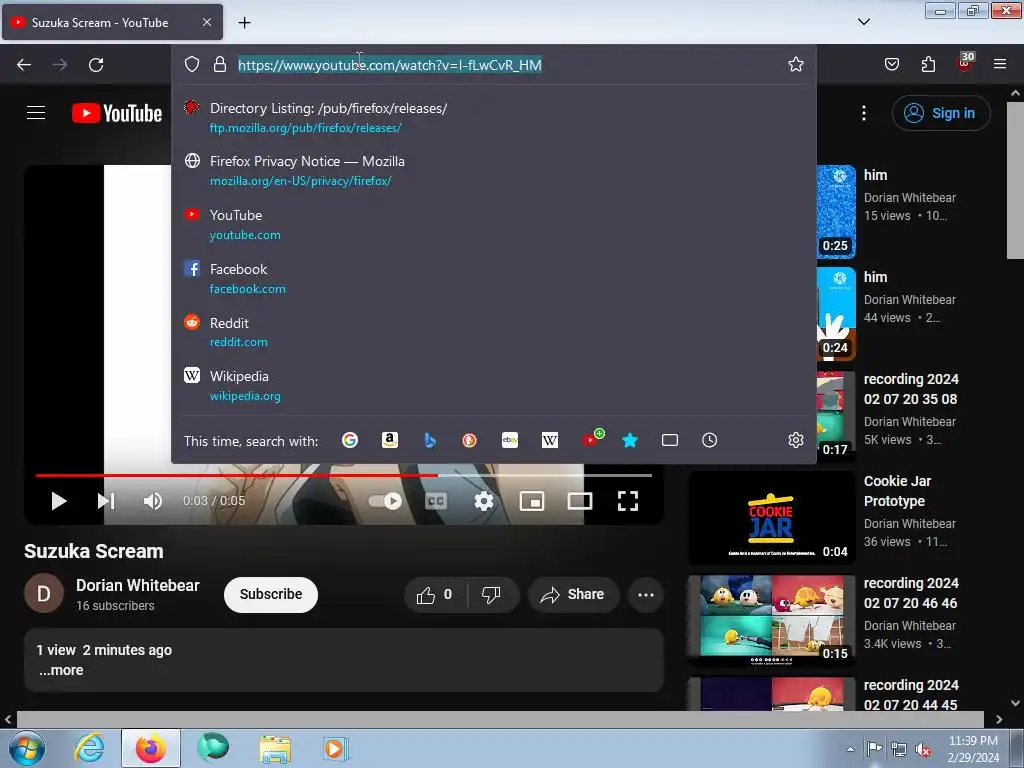Search this time with Google
This screenshot has width=1024, height=768.
pyautogui.click(x=350, y=440)
